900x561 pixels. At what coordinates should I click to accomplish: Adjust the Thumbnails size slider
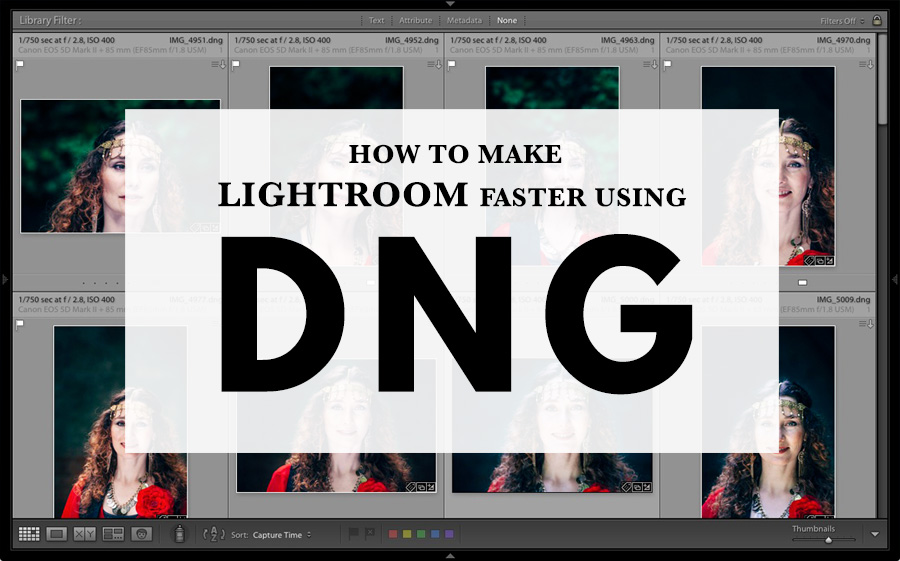coord(828,540)
